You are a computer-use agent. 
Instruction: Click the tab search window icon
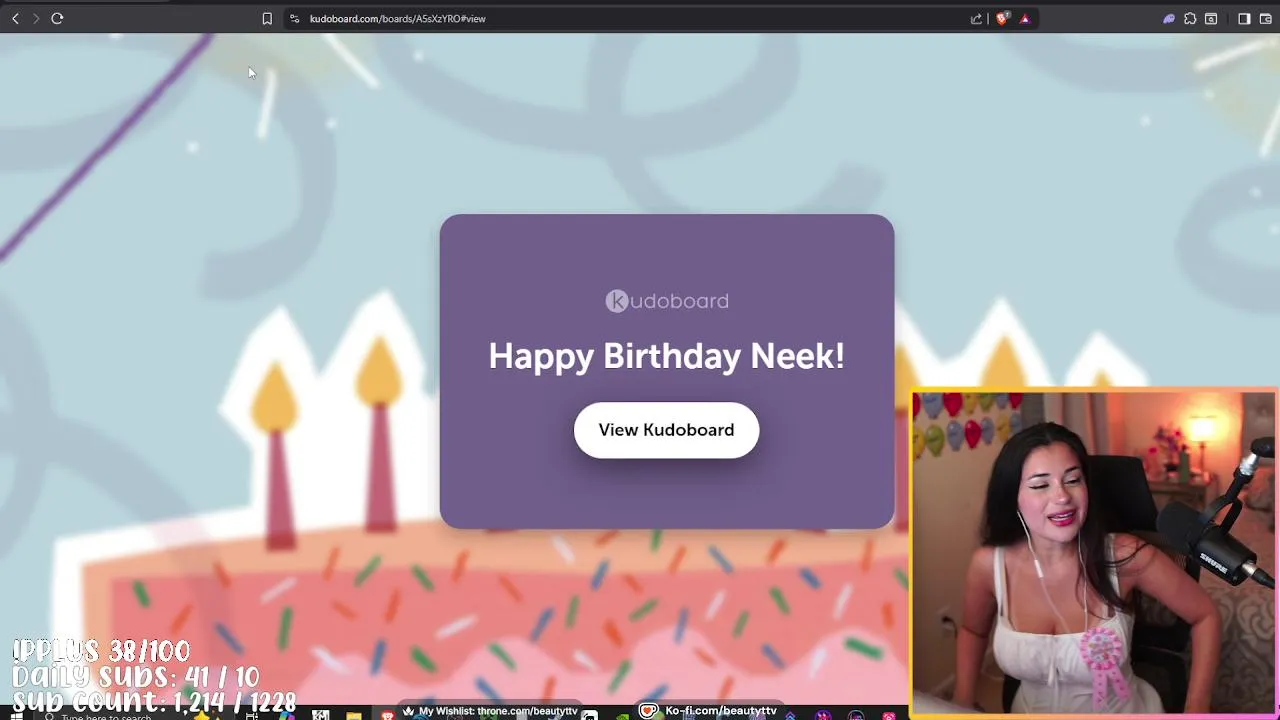click(1211, 18)
